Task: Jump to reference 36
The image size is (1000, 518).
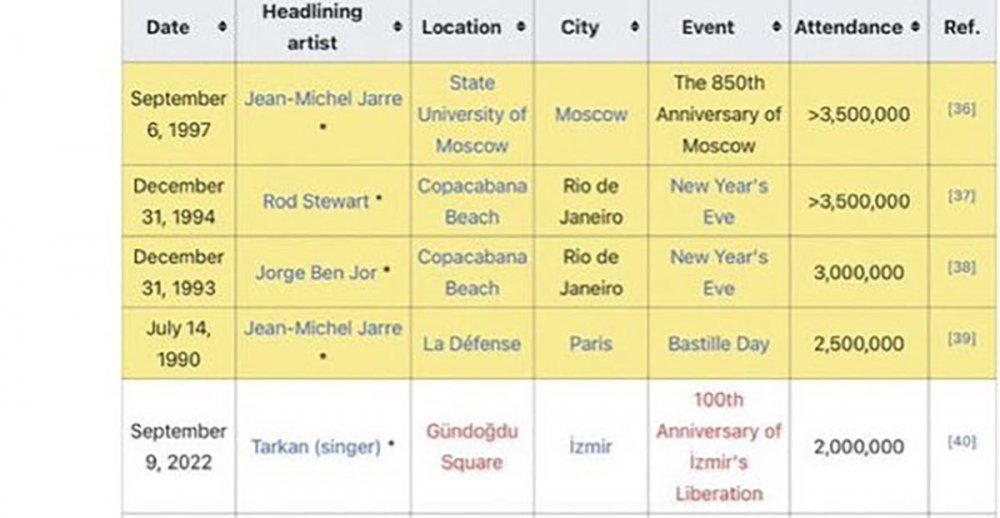Action: (961, 109)
